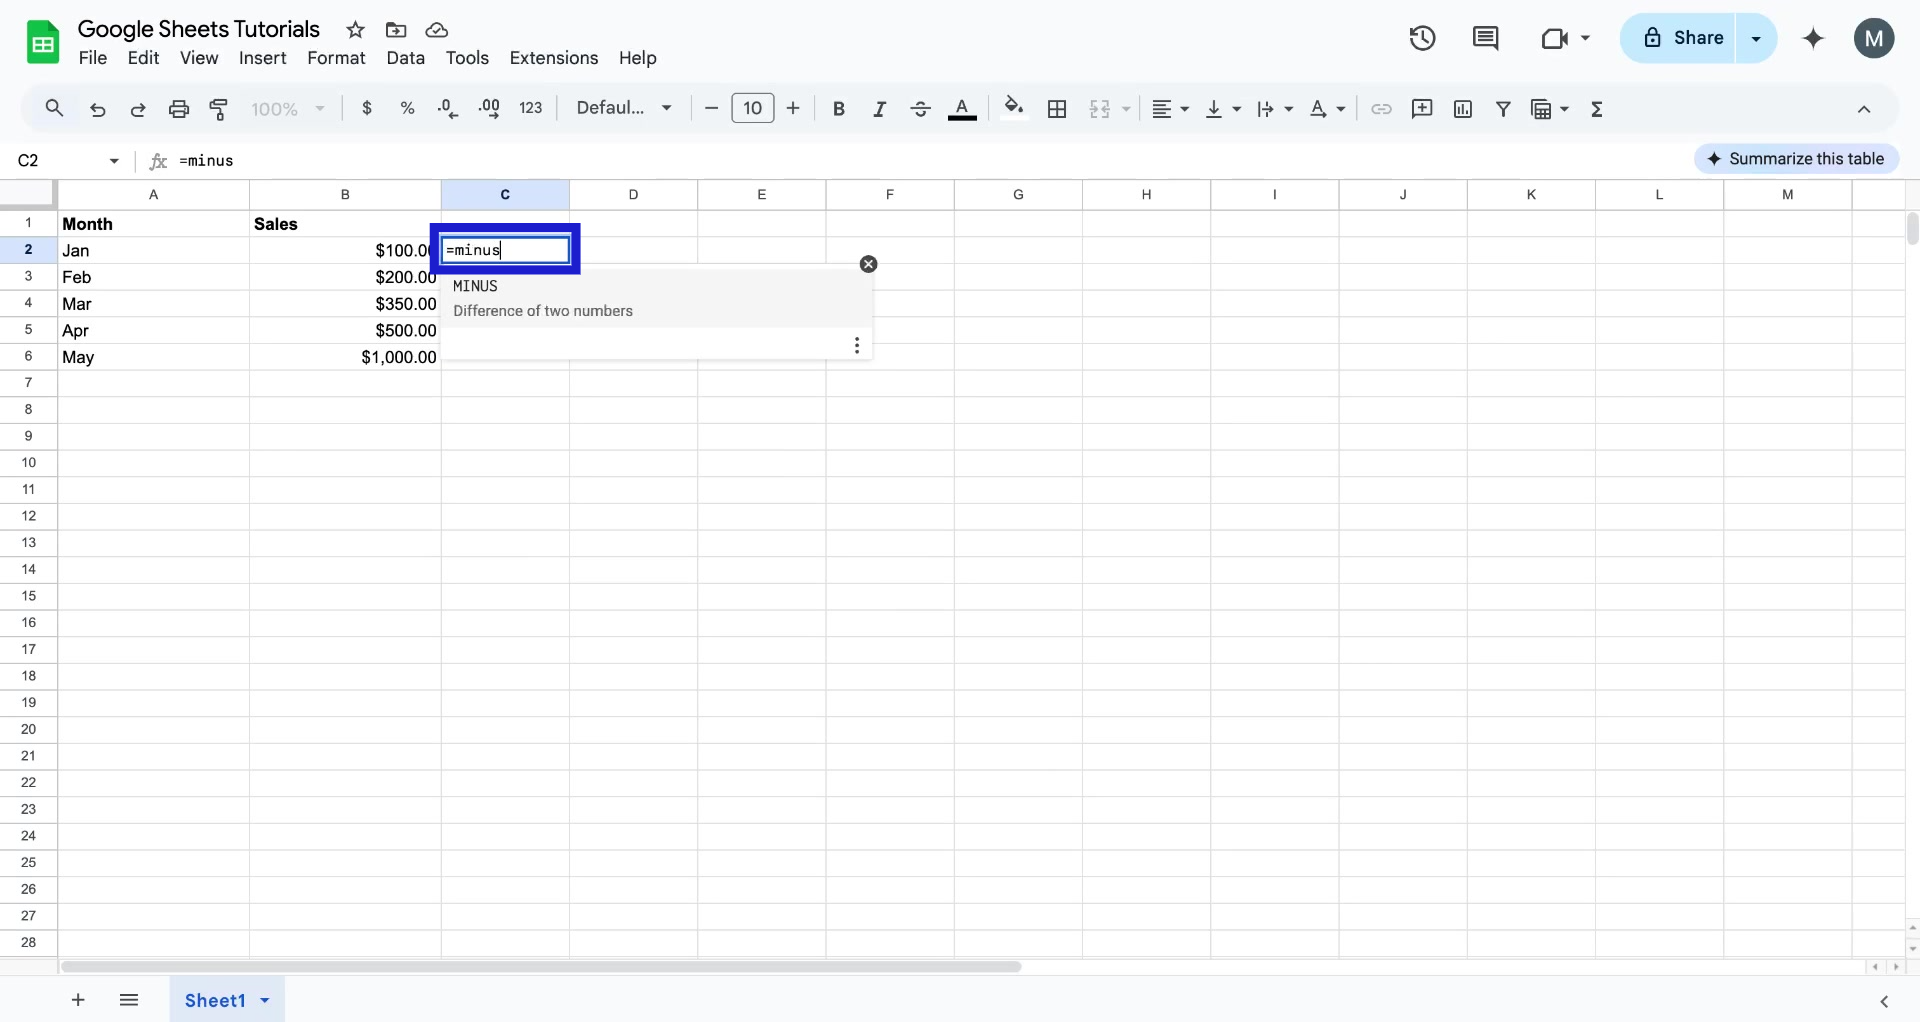1920x1022 pixels.
Task: Toggle italic formatting
Action: pyautogui.click(x=879, y=108)
